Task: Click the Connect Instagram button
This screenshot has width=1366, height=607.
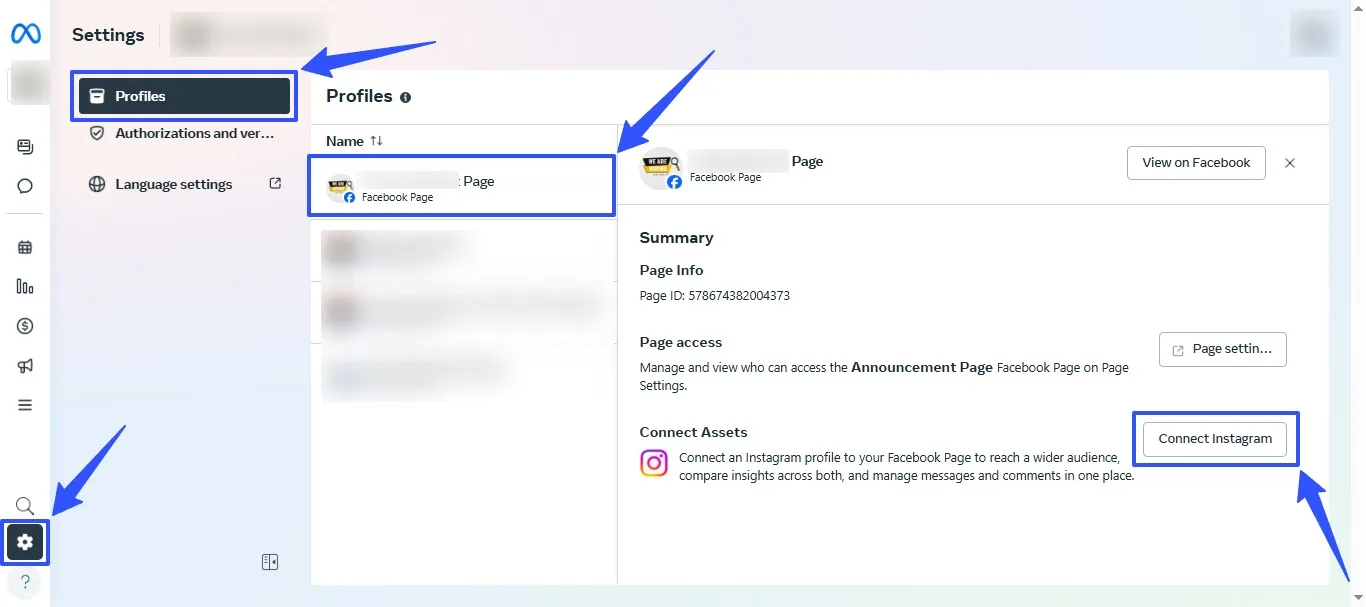Action: [1215, 438]
